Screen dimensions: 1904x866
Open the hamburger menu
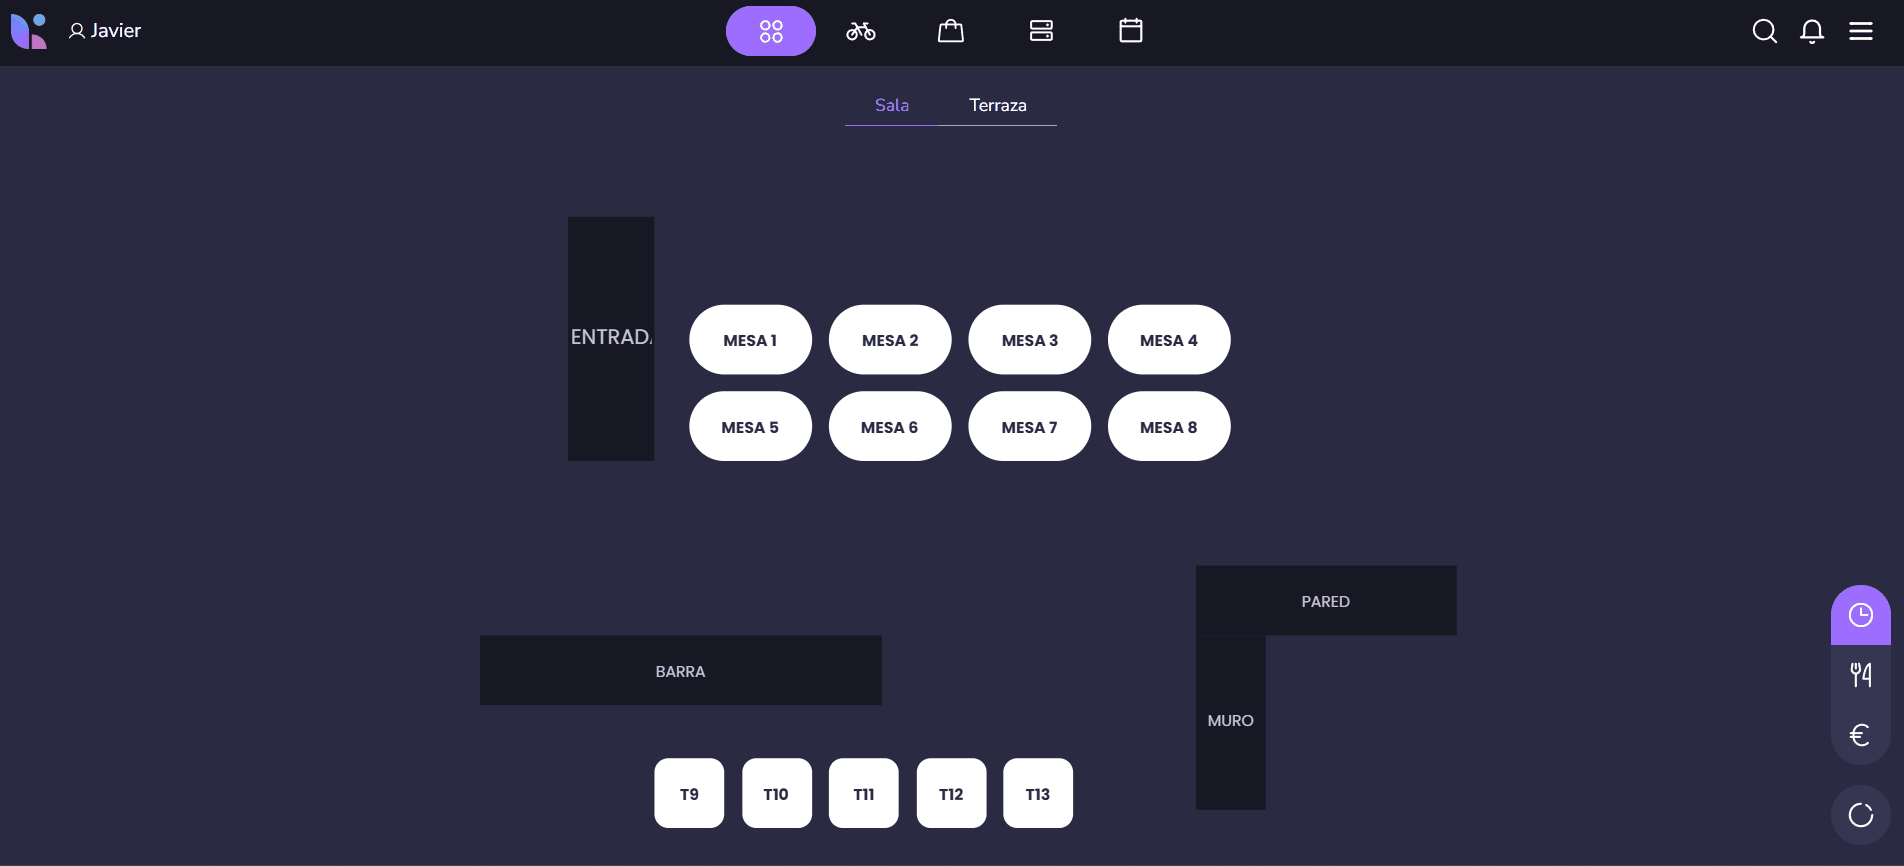tap(1860, 31)
